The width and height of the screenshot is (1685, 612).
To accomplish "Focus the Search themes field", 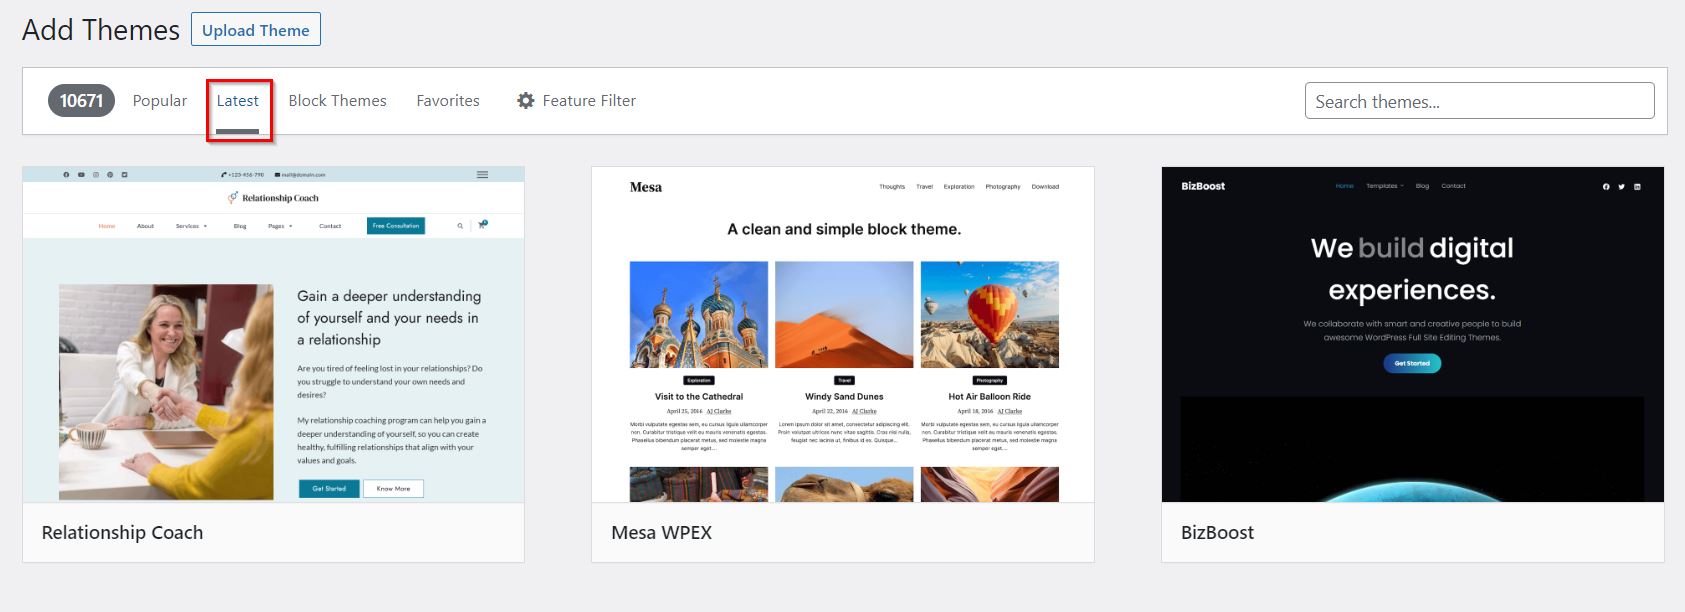I will (x=1479, y=101).
